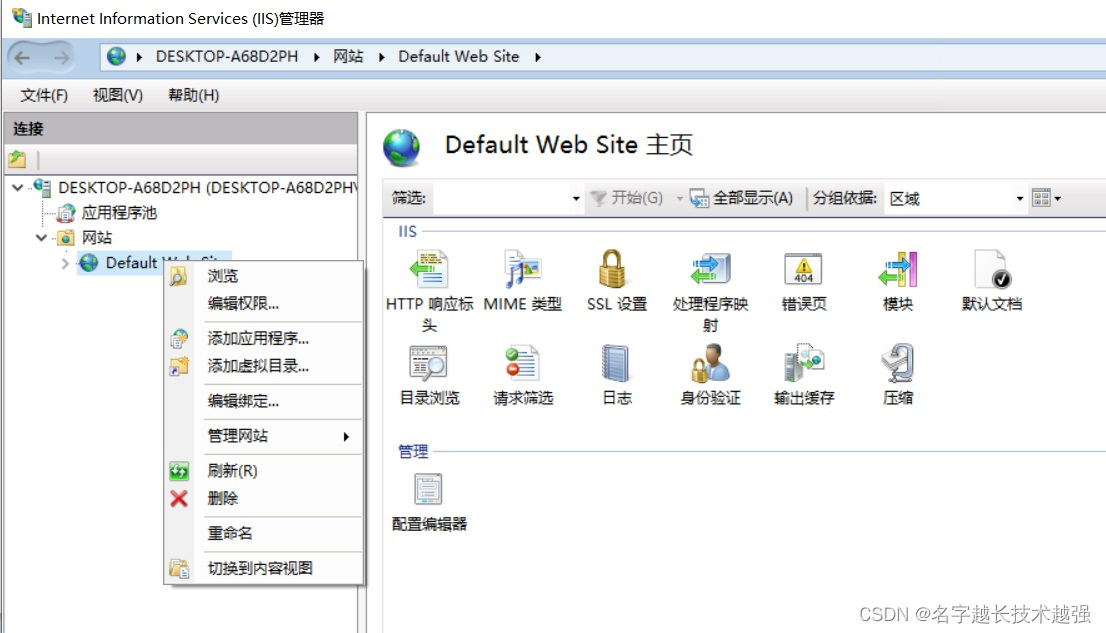Open the 默认文档 feature icon
The image size is (1106, 633).
[992, 269]
